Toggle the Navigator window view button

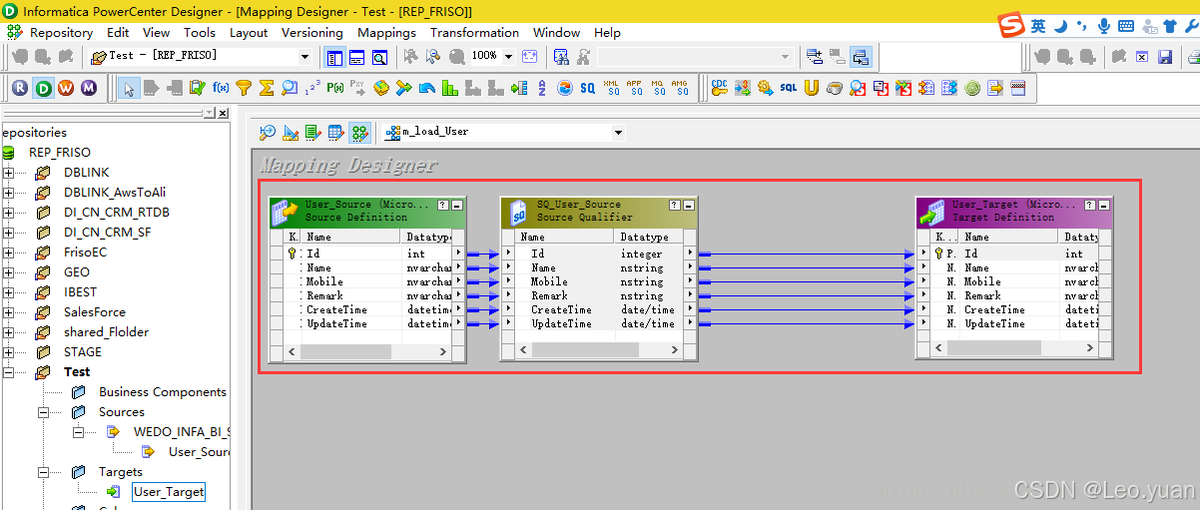point(334,57)
